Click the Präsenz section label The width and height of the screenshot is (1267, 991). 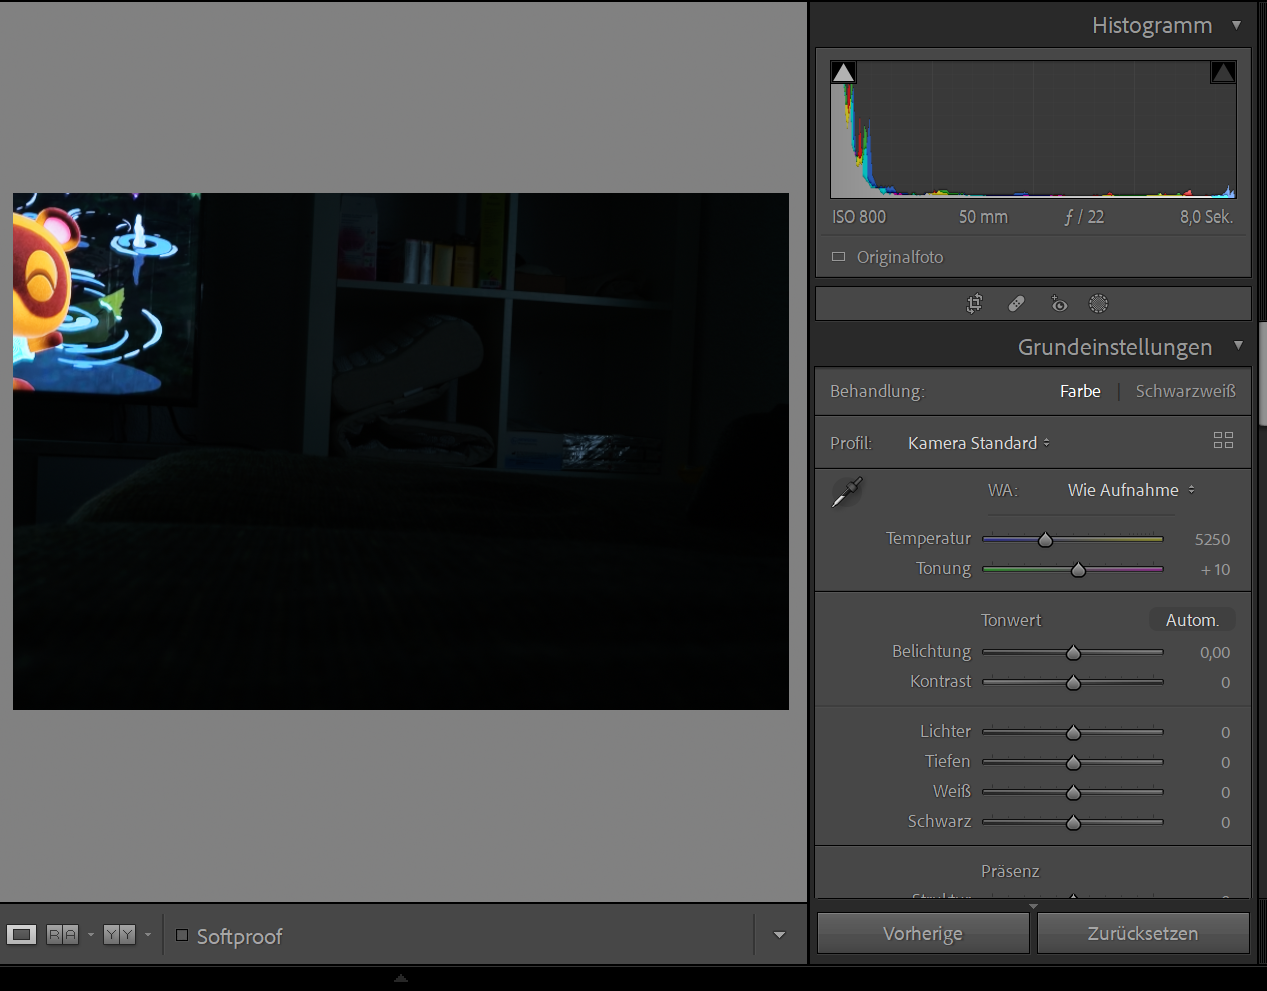coord(1010,871)
